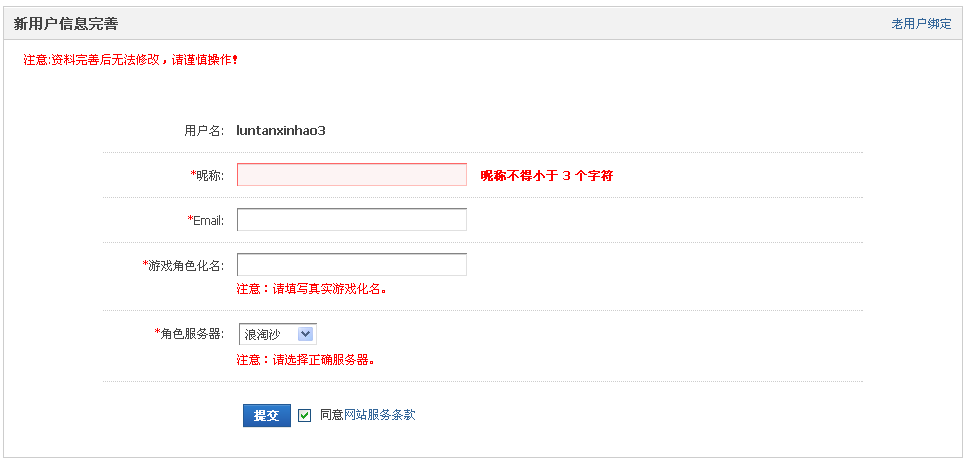Click the 昵称不得小于 3 个字符 error message
The image size is (971, 464).
click(547, 175)
